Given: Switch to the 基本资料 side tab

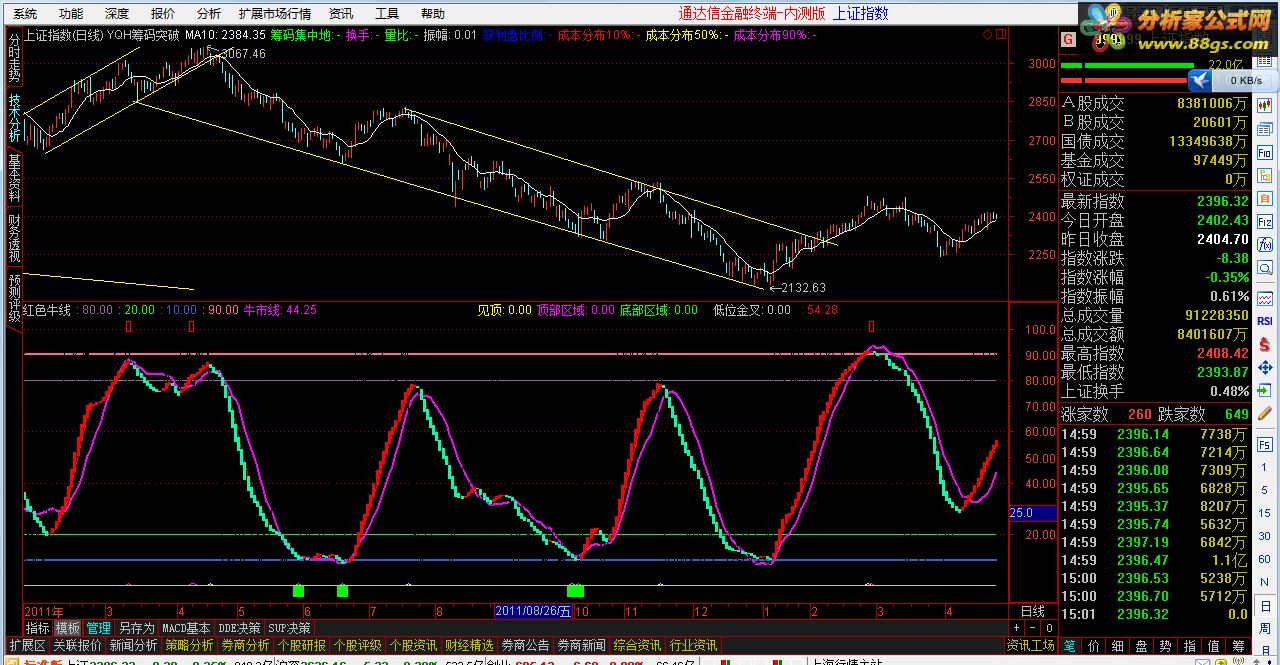Looking at the screenshot, I should [14, 178].
